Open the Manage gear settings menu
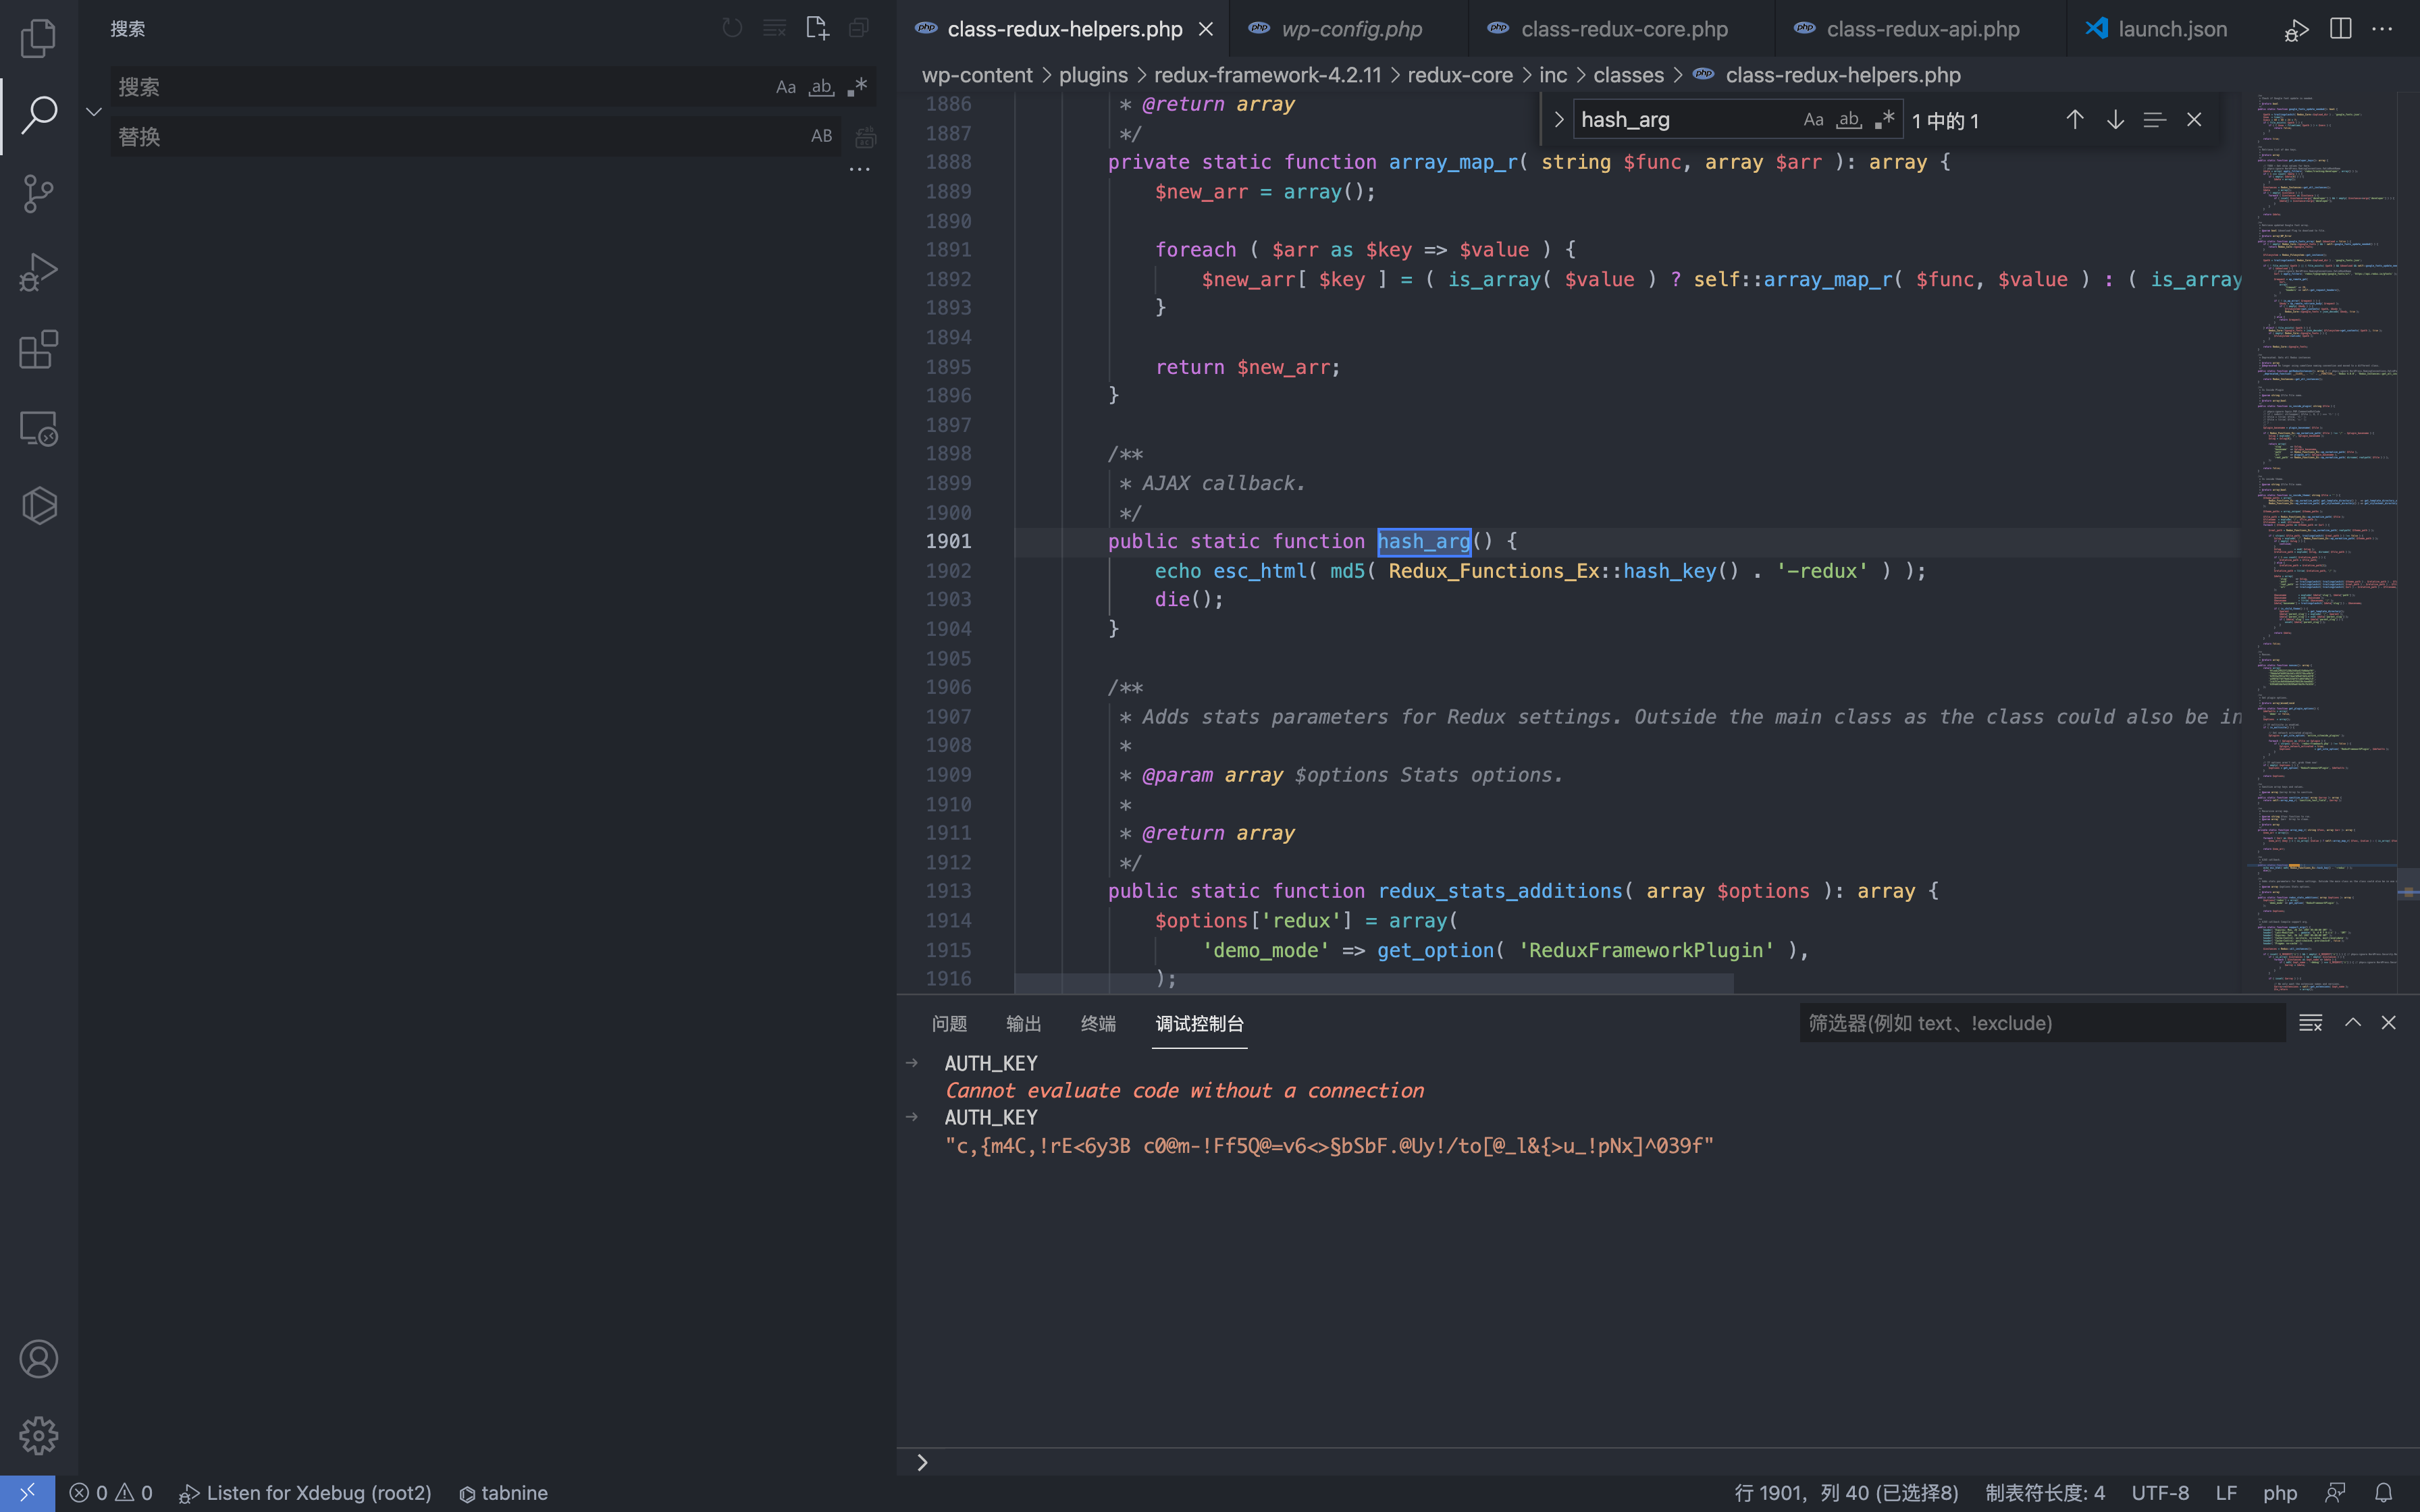The image size is (2420, 1512). (x=38, y=1436)
